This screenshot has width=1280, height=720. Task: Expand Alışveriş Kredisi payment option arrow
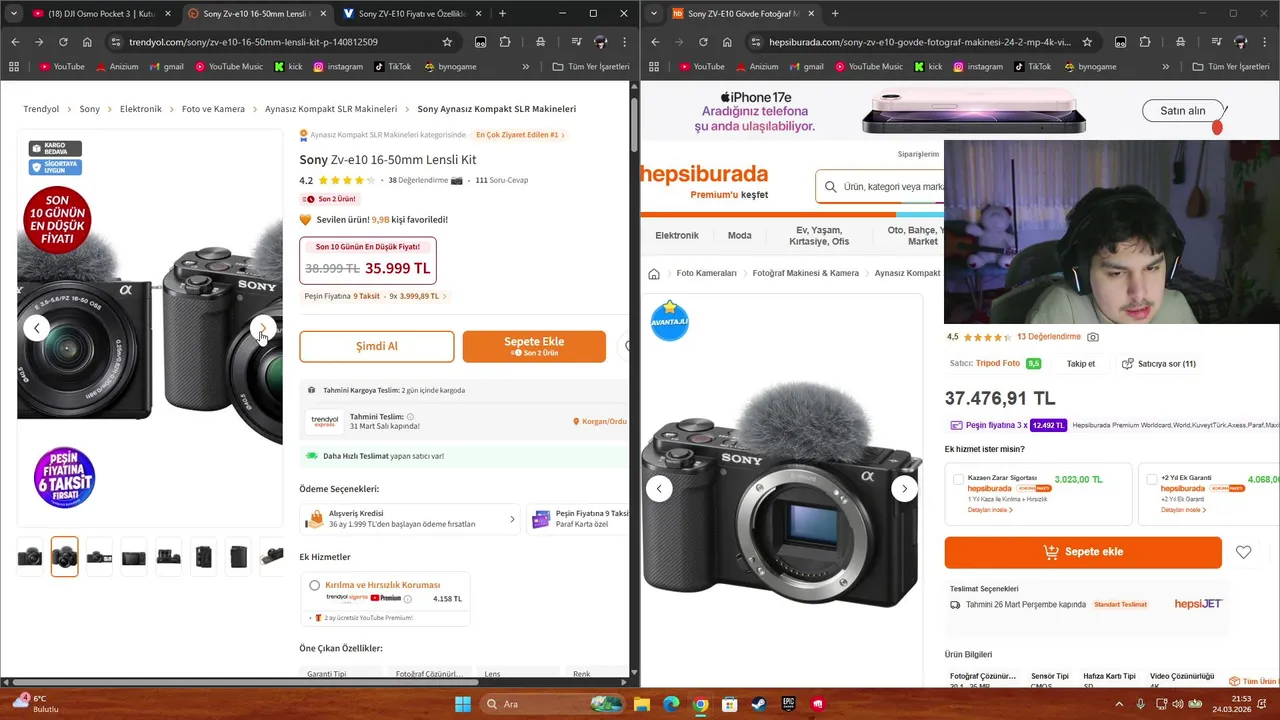(x=512, y=520)
